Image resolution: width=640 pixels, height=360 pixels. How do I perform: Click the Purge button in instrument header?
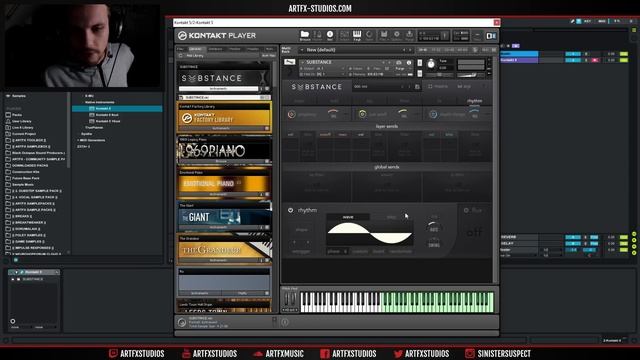click(400, 69)
